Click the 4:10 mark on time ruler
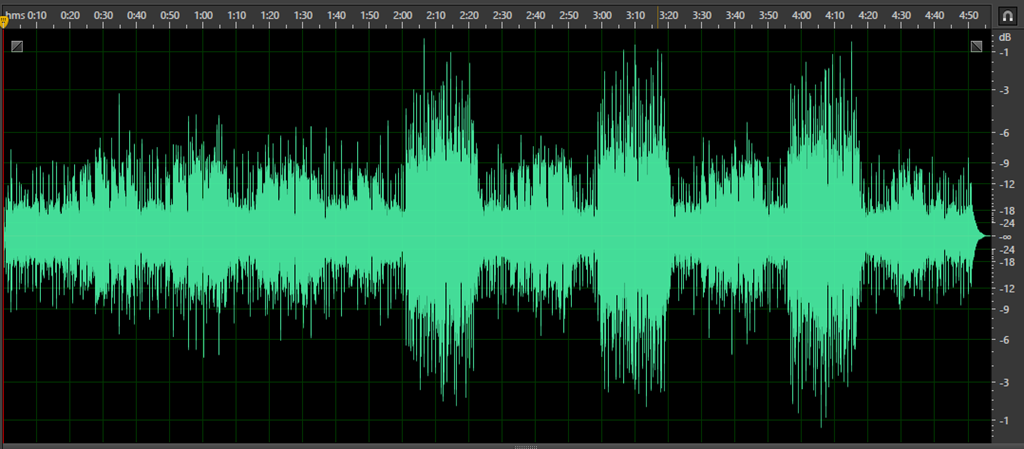 (835, 14)
